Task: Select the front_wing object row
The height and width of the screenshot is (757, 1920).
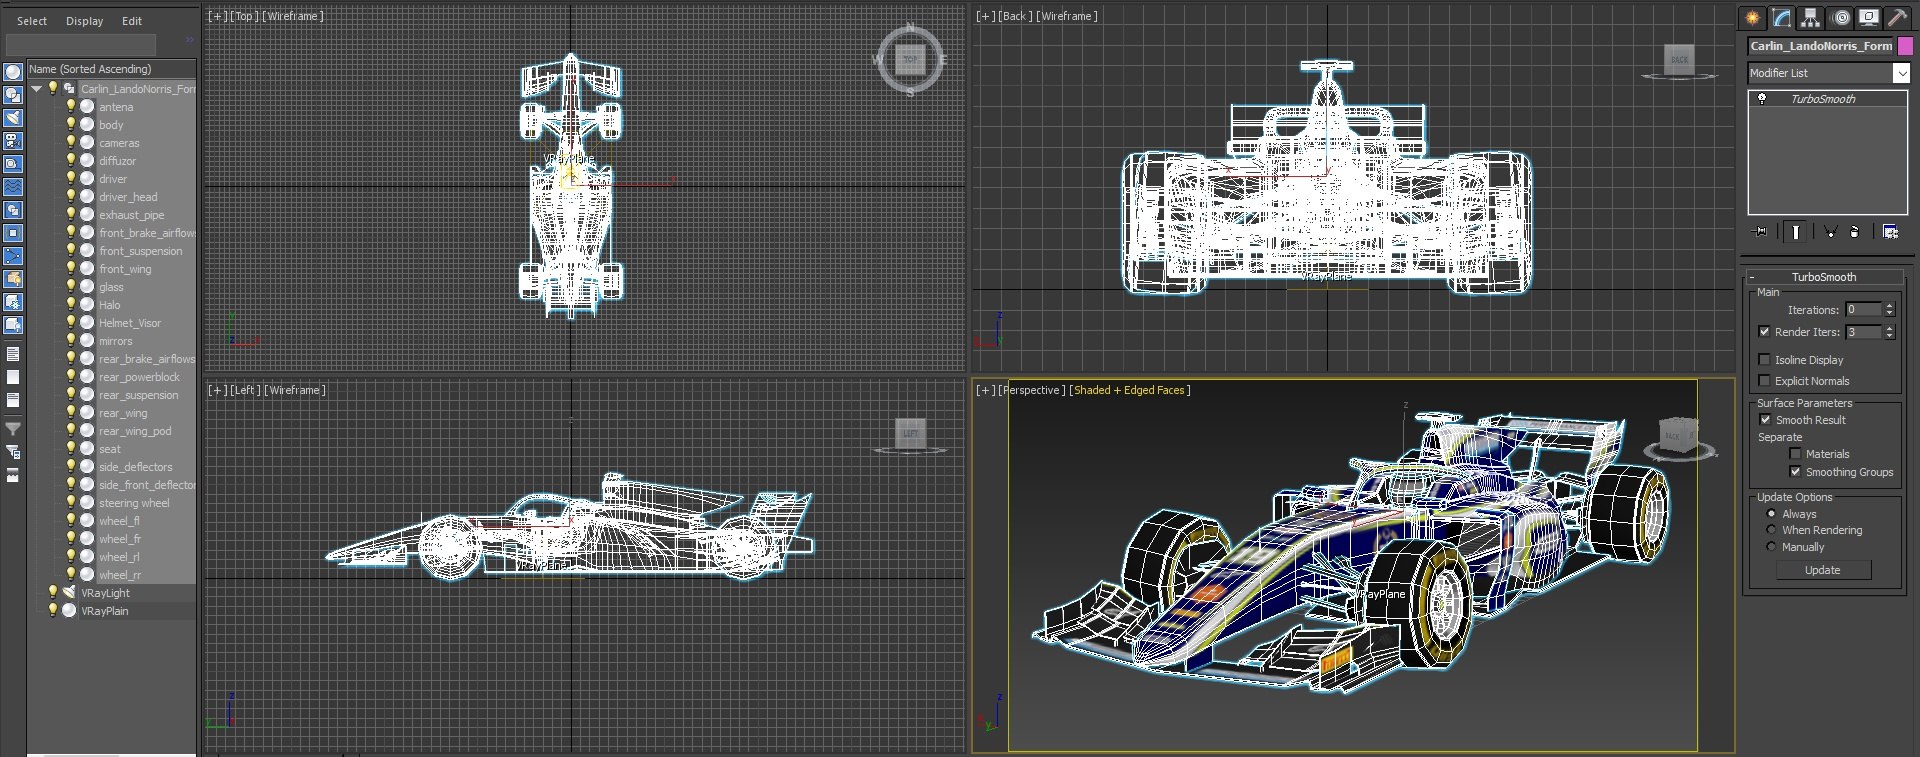Action: (125, 269)
